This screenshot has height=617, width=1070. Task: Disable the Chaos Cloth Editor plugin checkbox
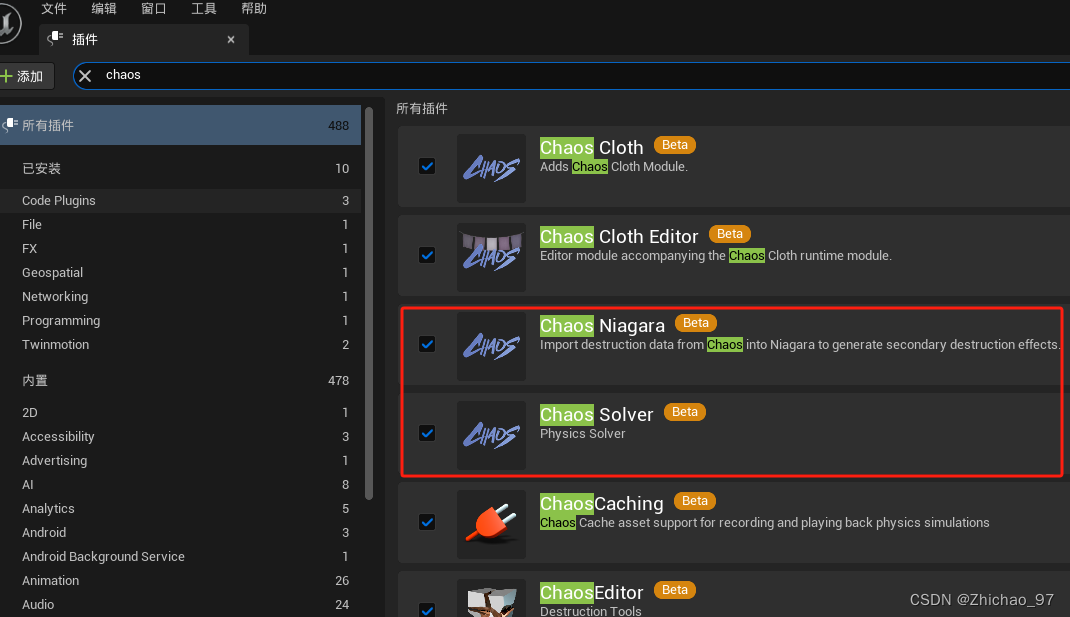[427, 255]
